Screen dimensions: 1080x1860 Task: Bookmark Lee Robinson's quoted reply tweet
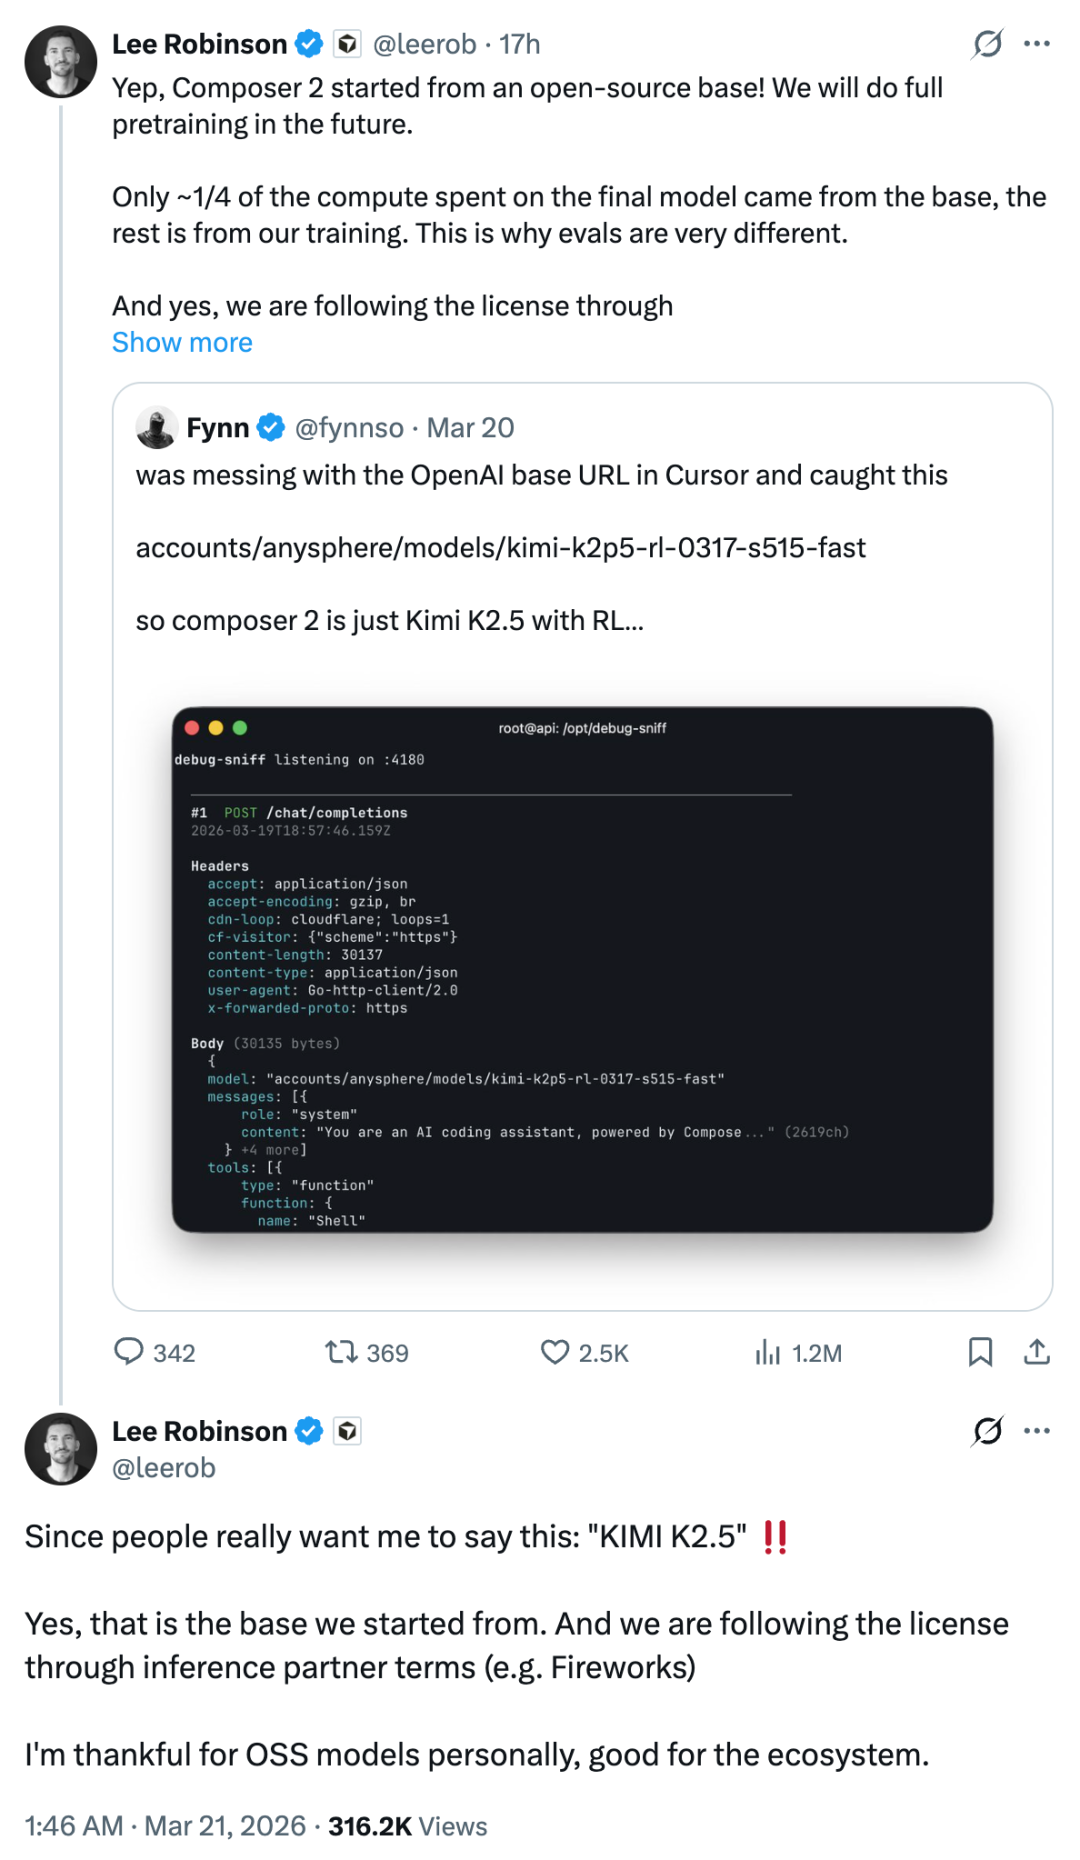(980, 1352)
